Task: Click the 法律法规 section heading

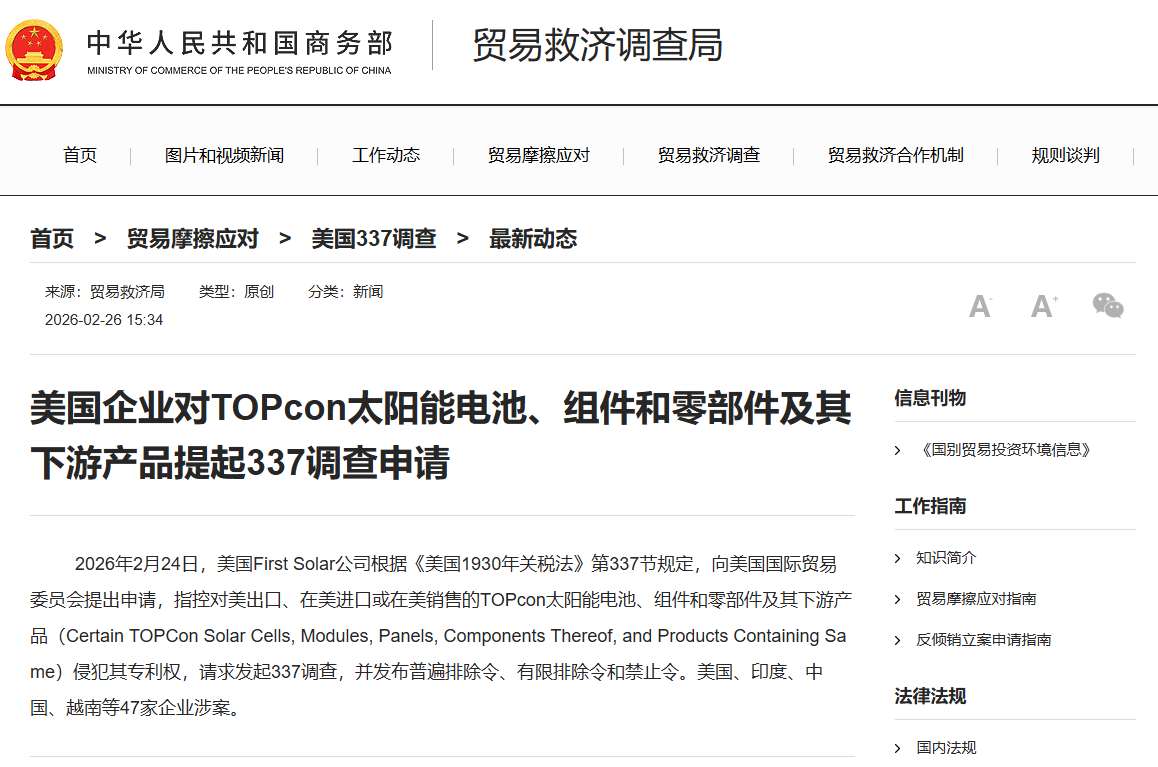Action: pos(930,696)
